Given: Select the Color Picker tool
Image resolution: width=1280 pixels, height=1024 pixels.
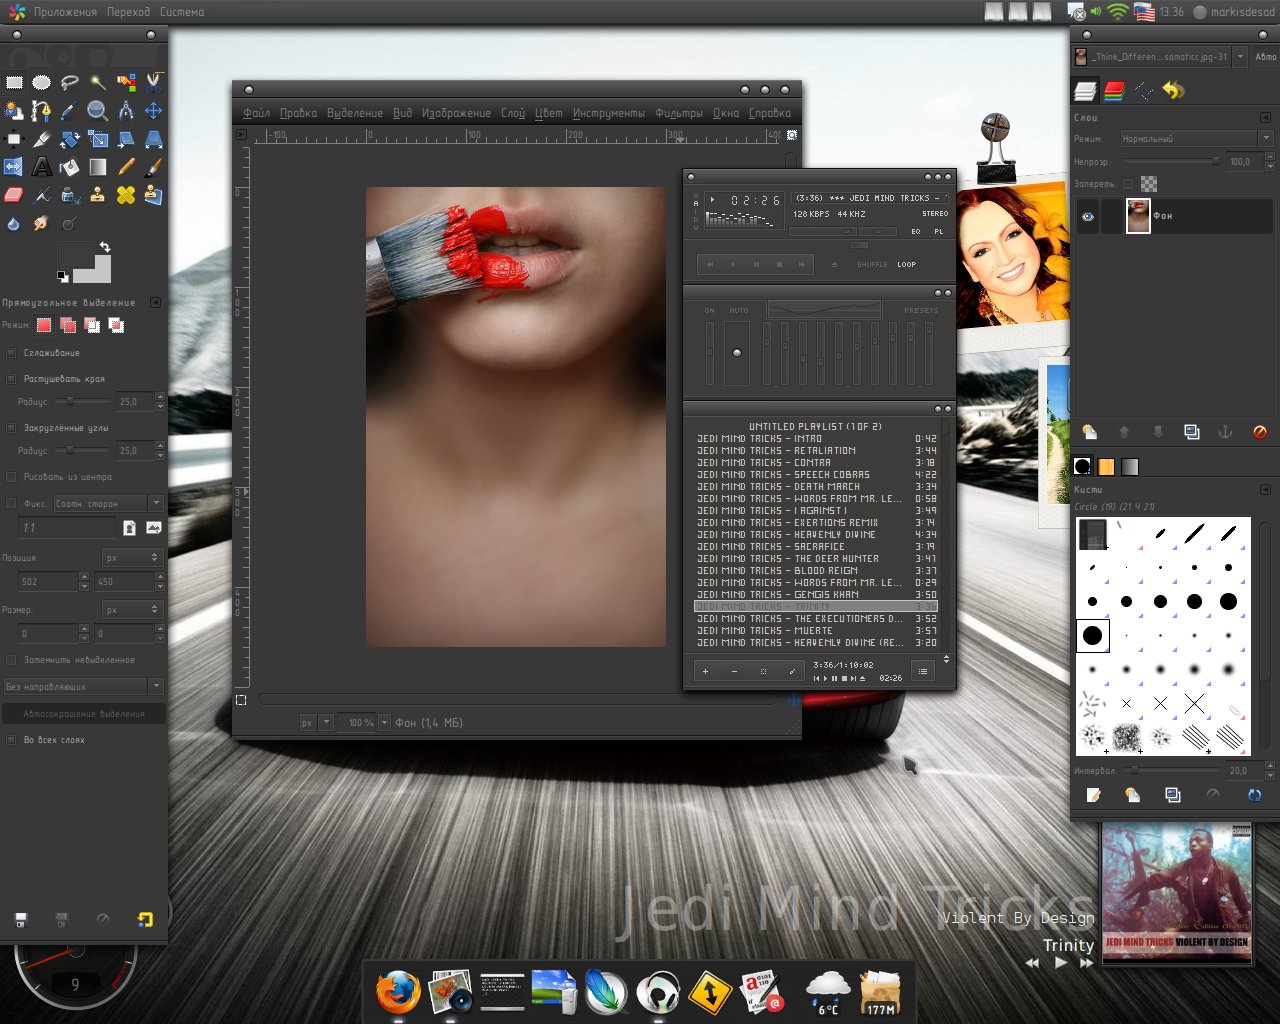Looking at the screenshot, I should click(69, 111).
